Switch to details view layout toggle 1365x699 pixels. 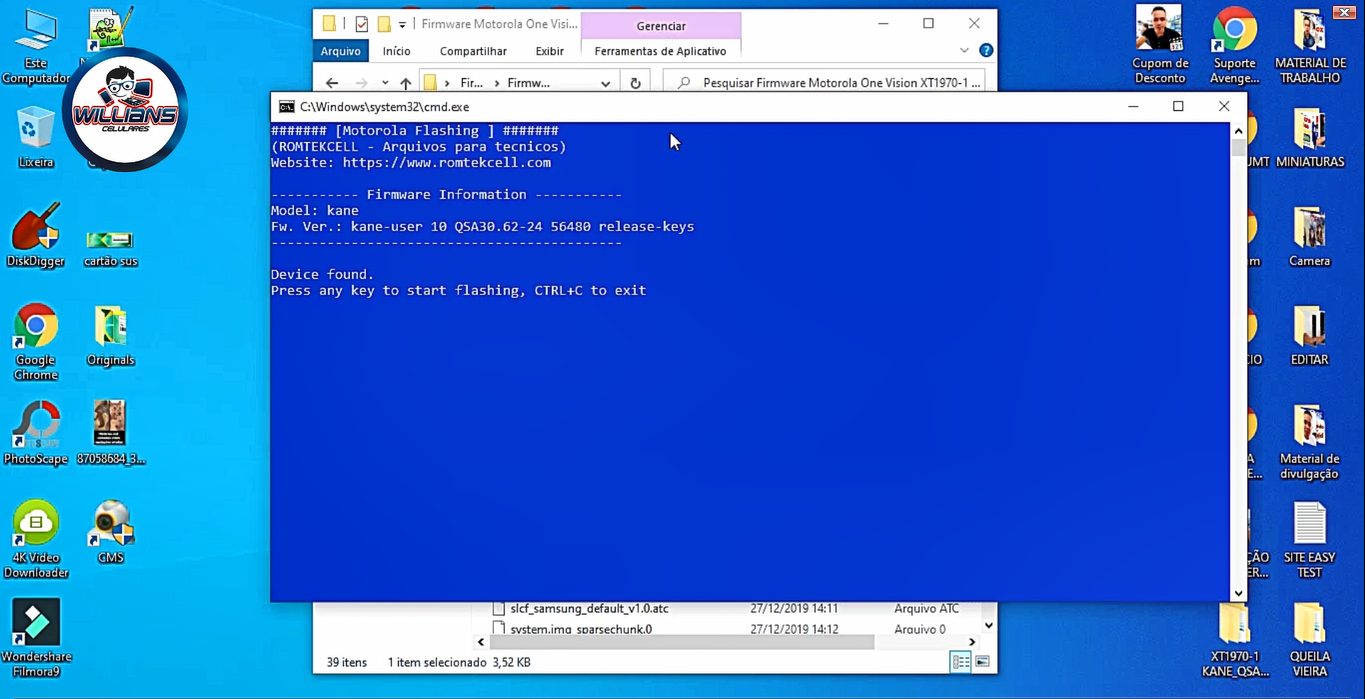pos(960,662)
